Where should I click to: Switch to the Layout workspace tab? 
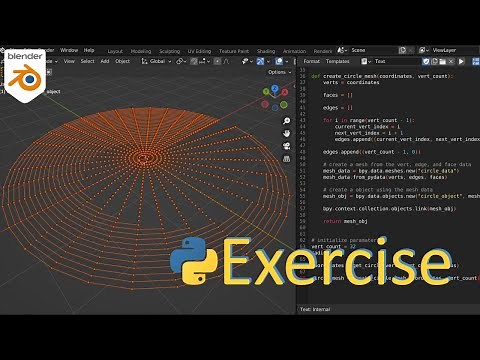click(x=115, y=51)
